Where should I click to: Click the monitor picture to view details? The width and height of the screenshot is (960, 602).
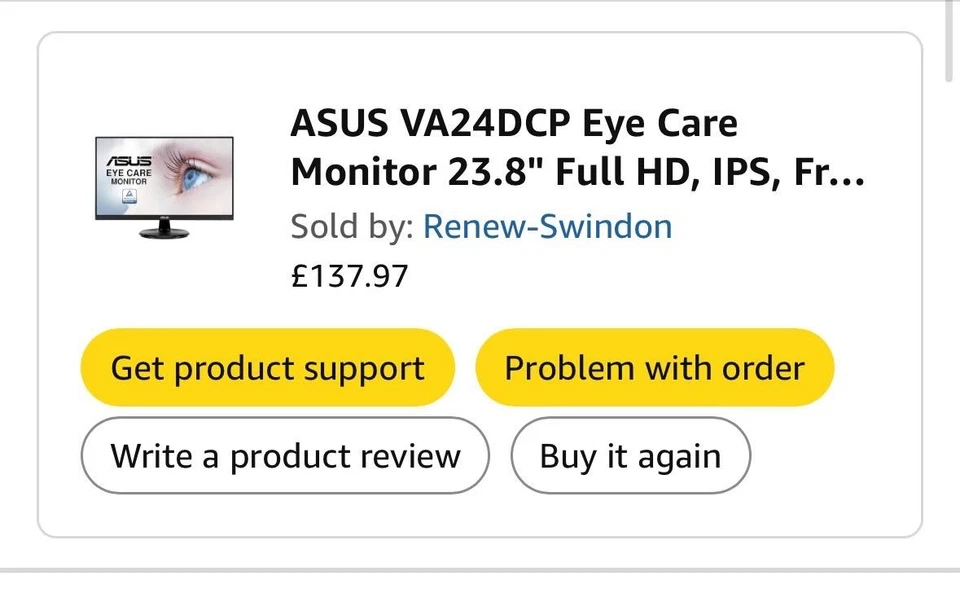coord(165,190)
